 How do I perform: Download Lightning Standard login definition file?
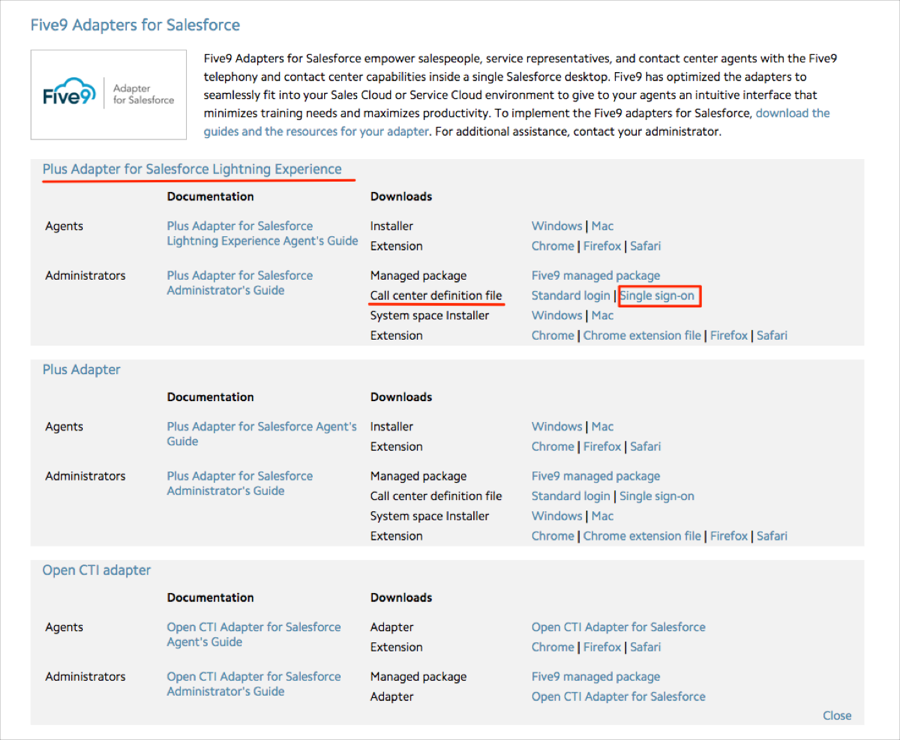(570, 296)
